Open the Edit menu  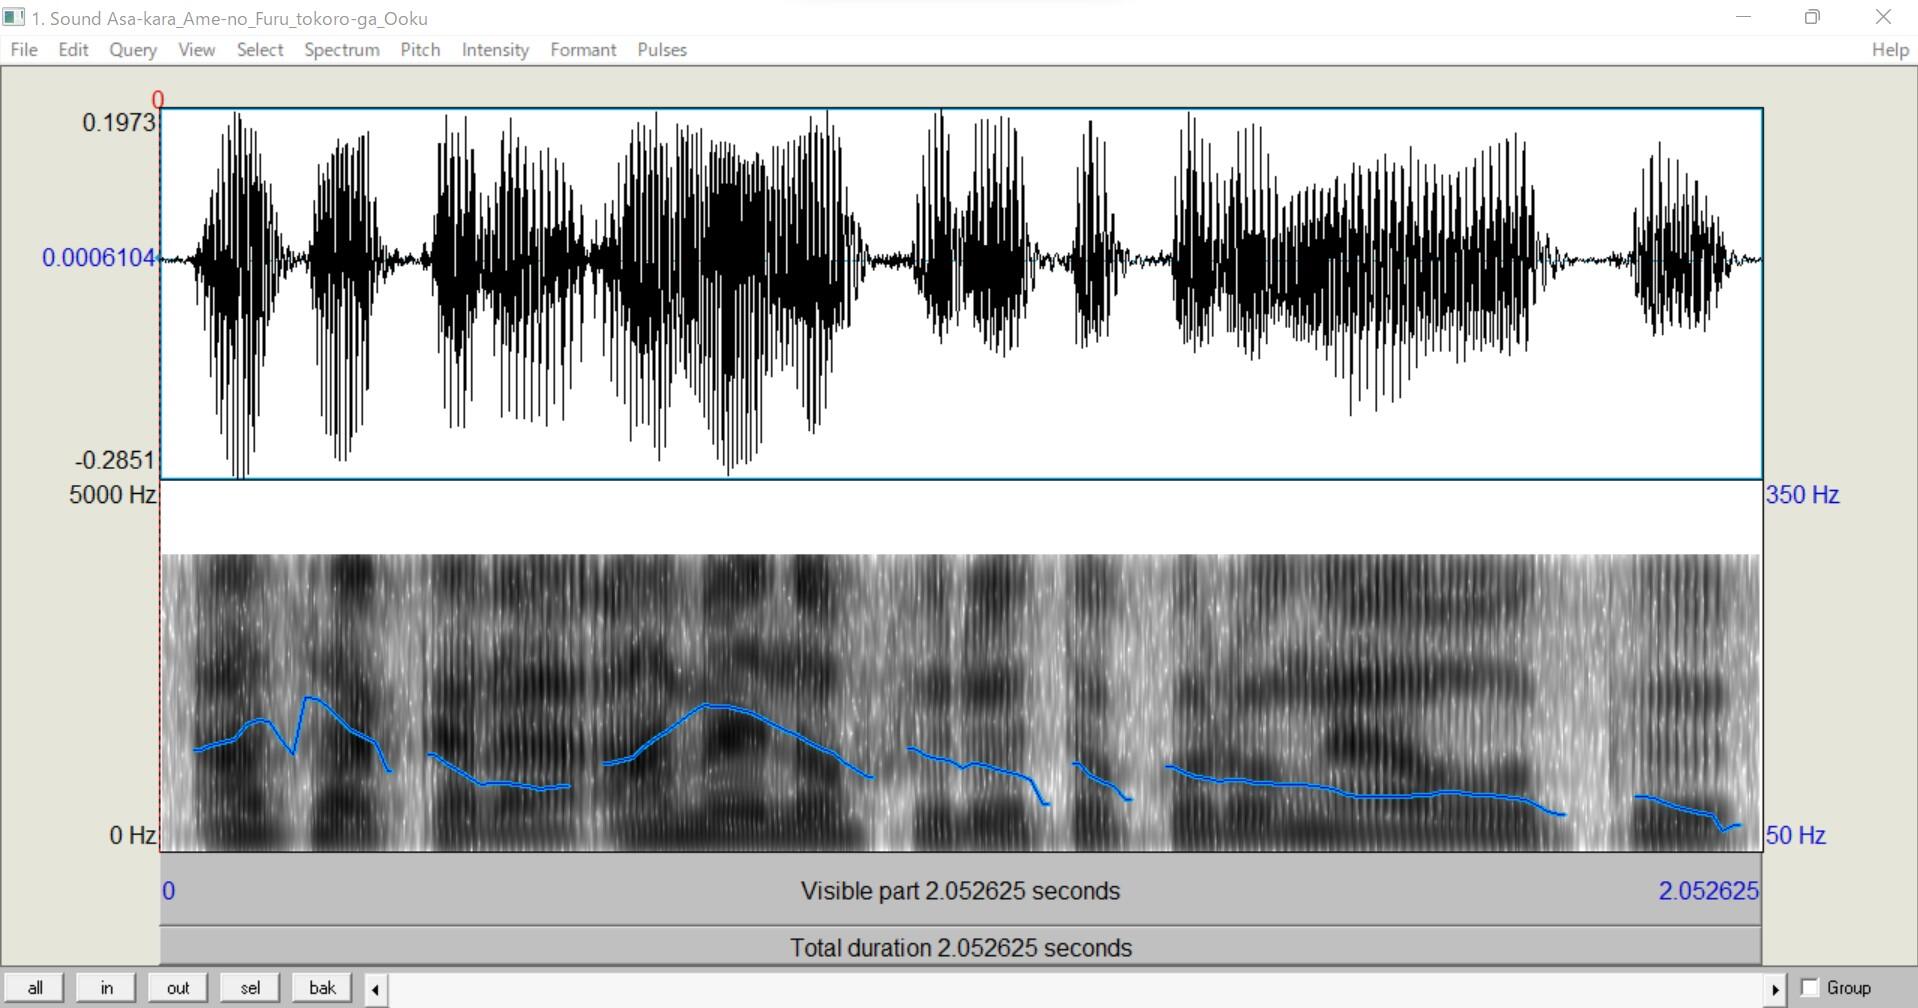pos(73,50)
